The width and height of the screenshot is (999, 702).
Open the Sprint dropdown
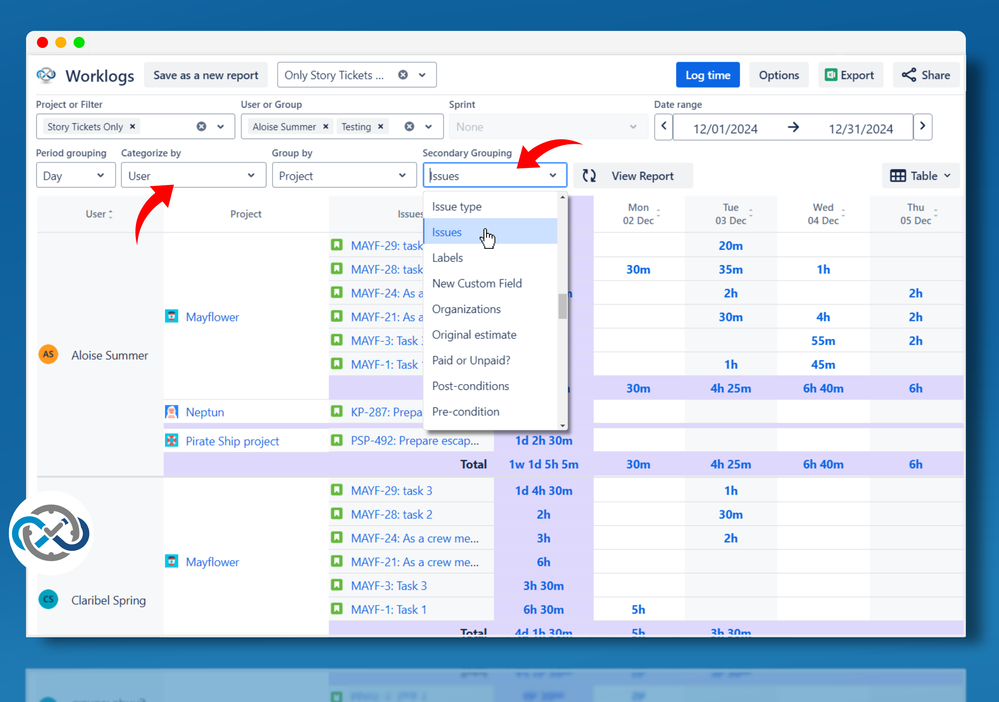(x=548, y=127)
